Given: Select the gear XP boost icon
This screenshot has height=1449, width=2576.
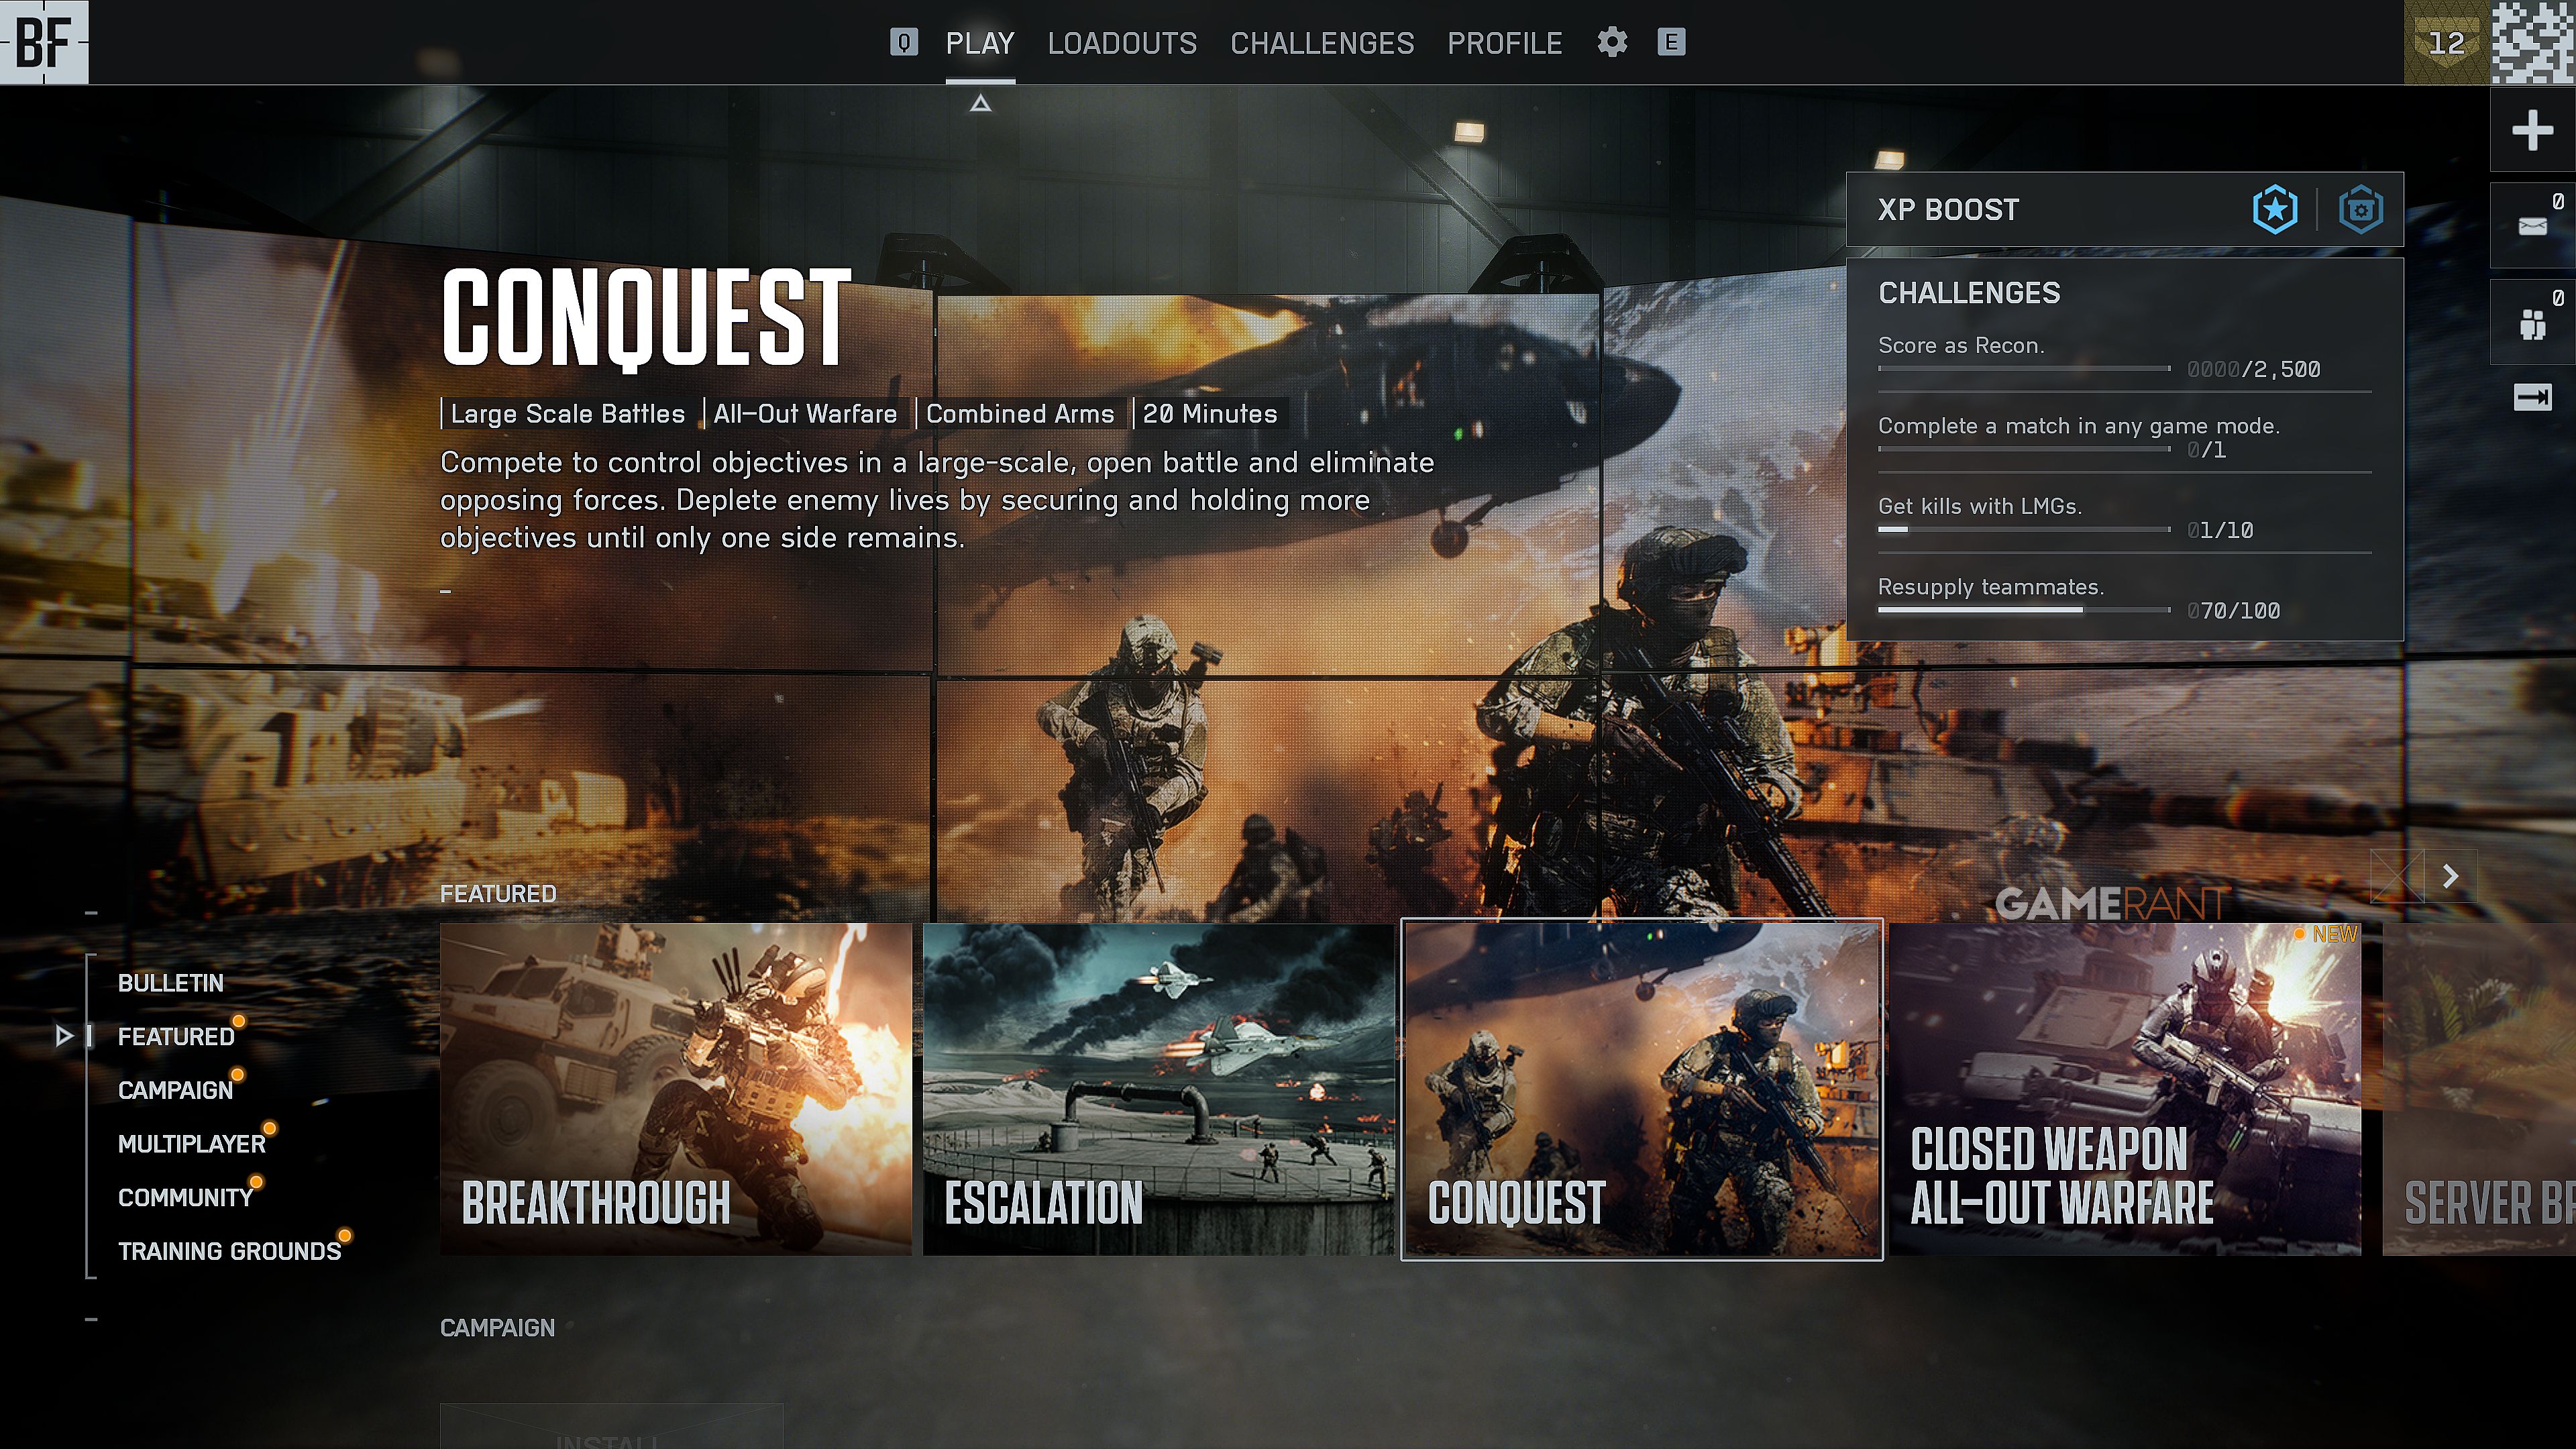Looking at the screenshot, I should coord(2361,210).
